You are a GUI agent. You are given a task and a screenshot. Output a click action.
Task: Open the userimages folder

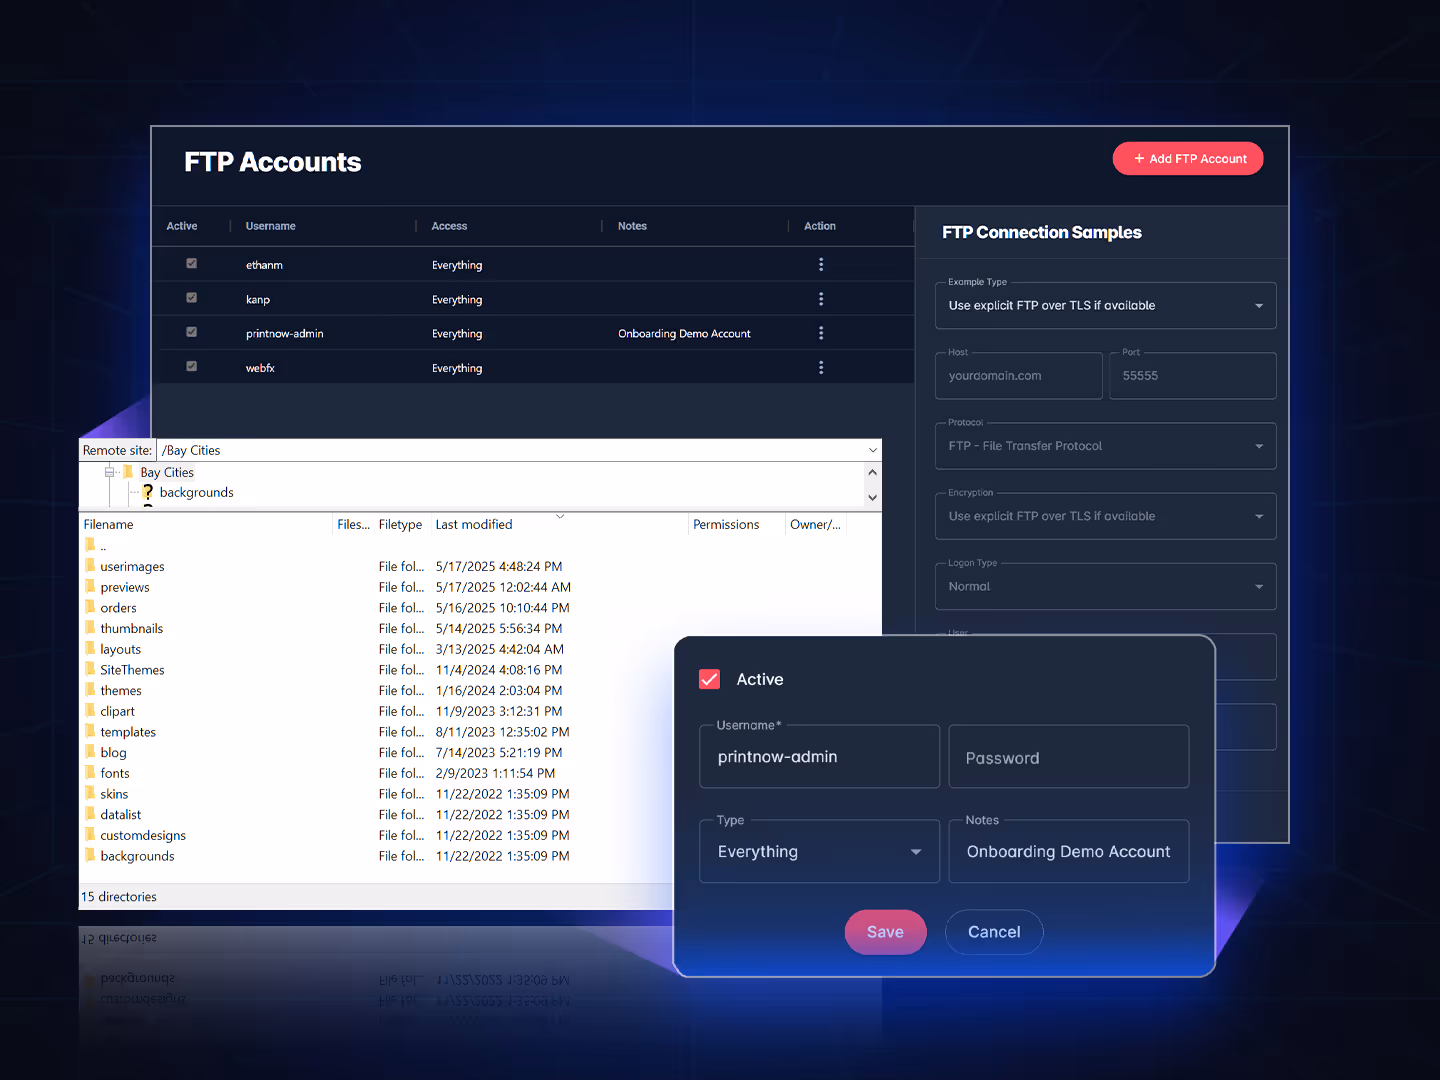coord(132,566)
